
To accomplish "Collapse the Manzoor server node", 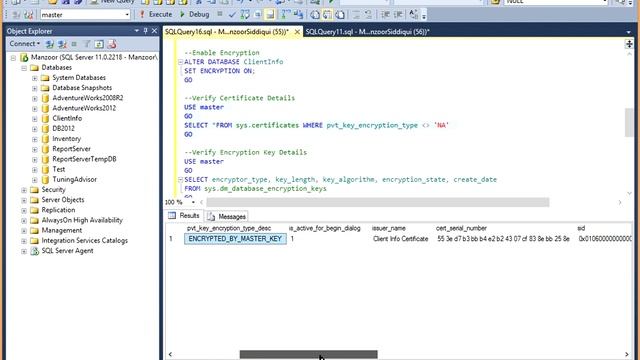I will [x=13, y=58].
